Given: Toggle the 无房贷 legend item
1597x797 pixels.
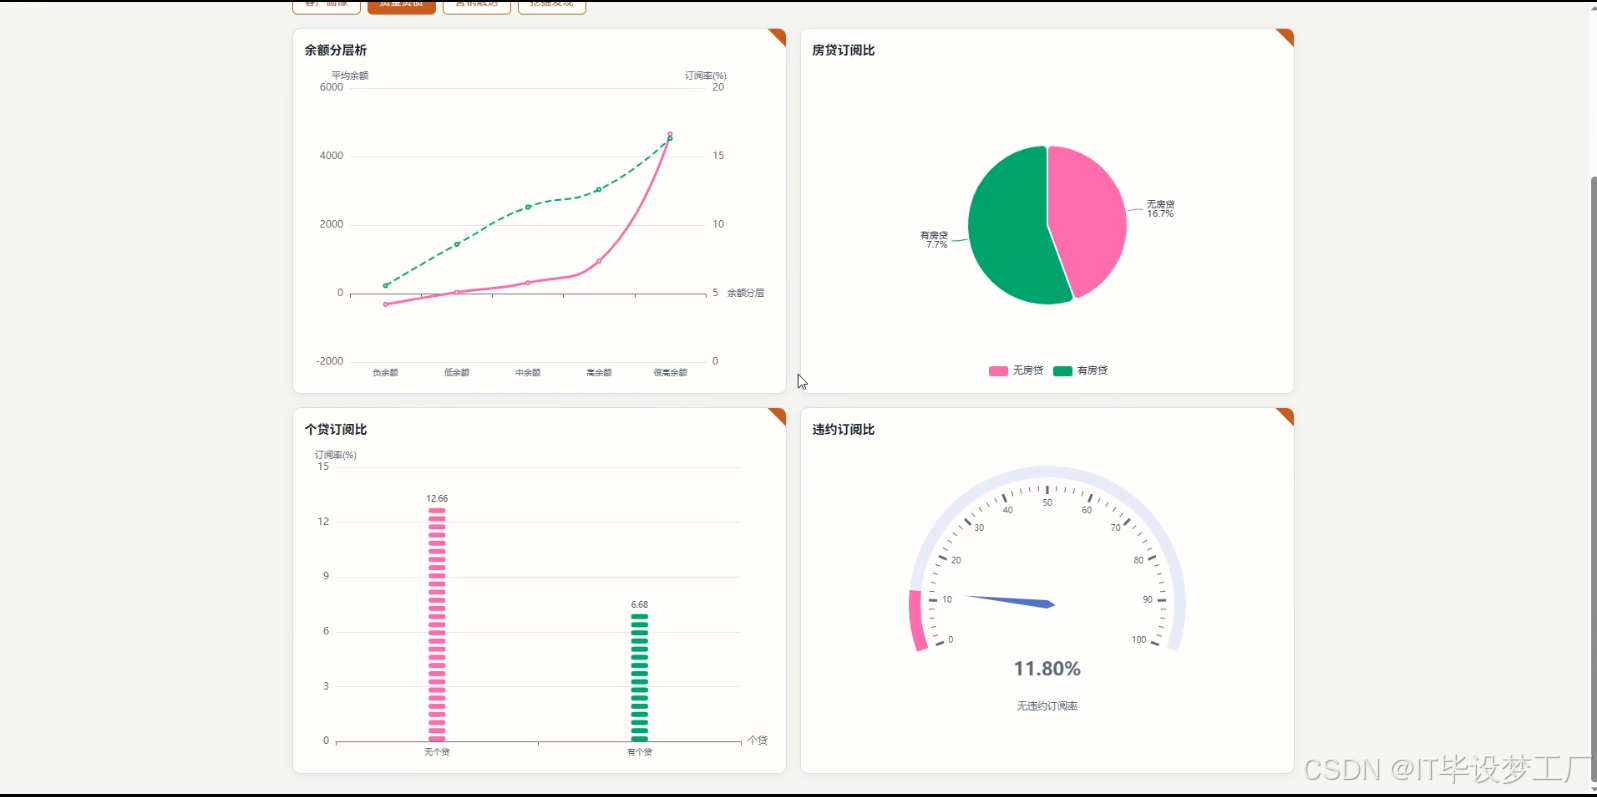Looking at the screenshot, I should tap(1016, 370).
